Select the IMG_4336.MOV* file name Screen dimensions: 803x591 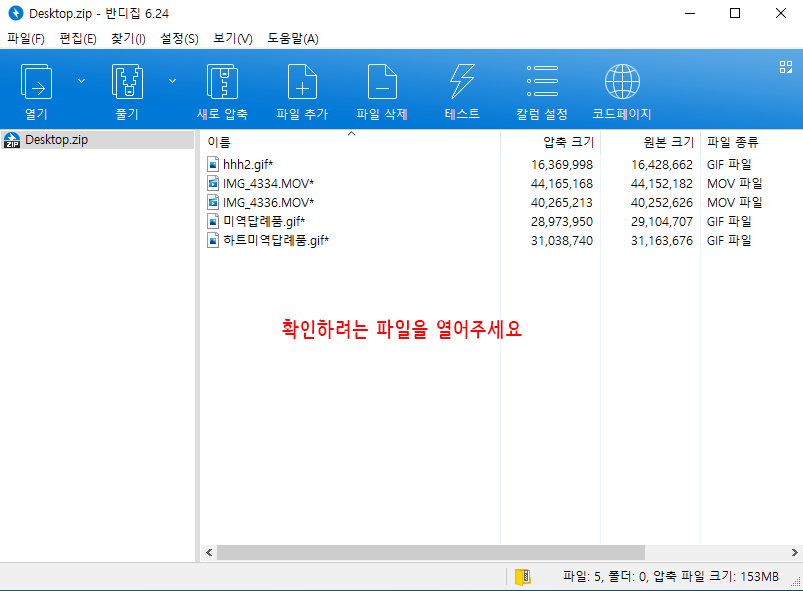click(x=268, y=202)
